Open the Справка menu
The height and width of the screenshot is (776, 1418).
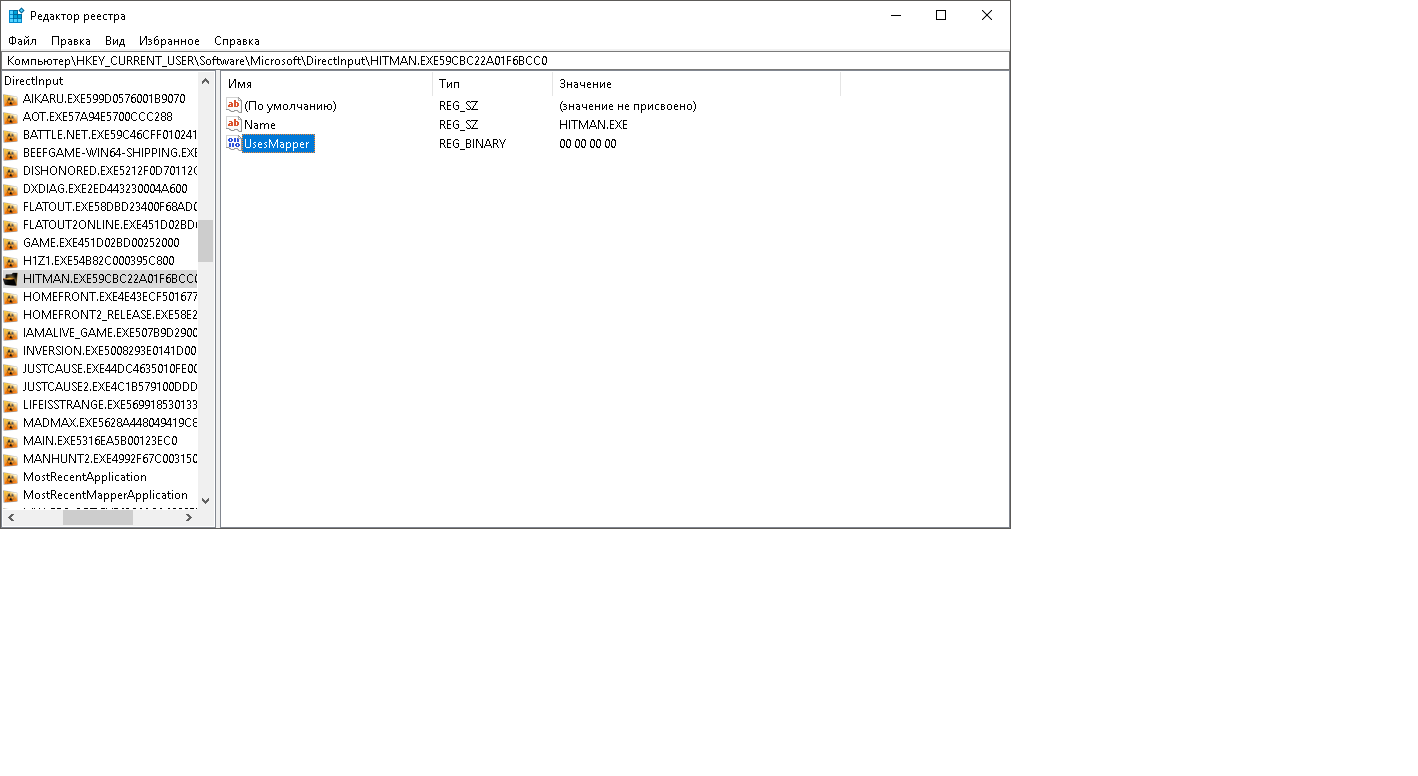pos(237,41)
